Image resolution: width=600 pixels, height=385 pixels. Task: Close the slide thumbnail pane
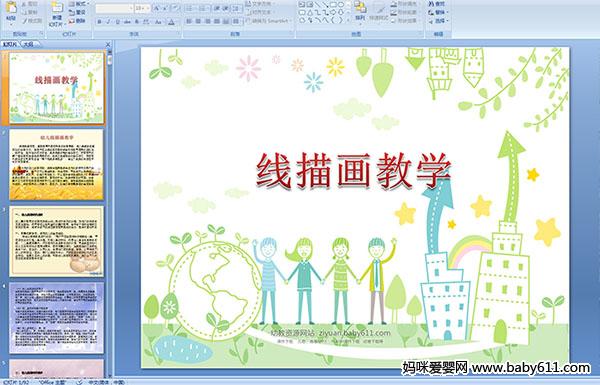point(108,44)
